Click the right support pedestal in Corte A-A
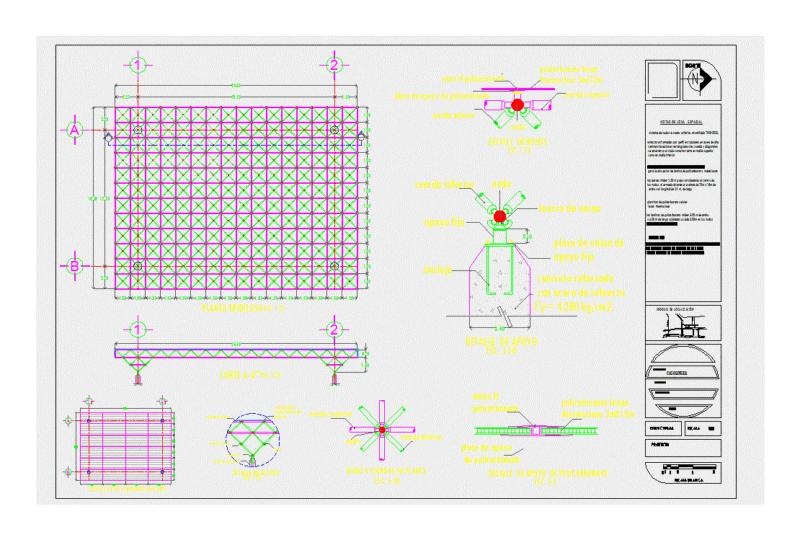 point(334,379)
